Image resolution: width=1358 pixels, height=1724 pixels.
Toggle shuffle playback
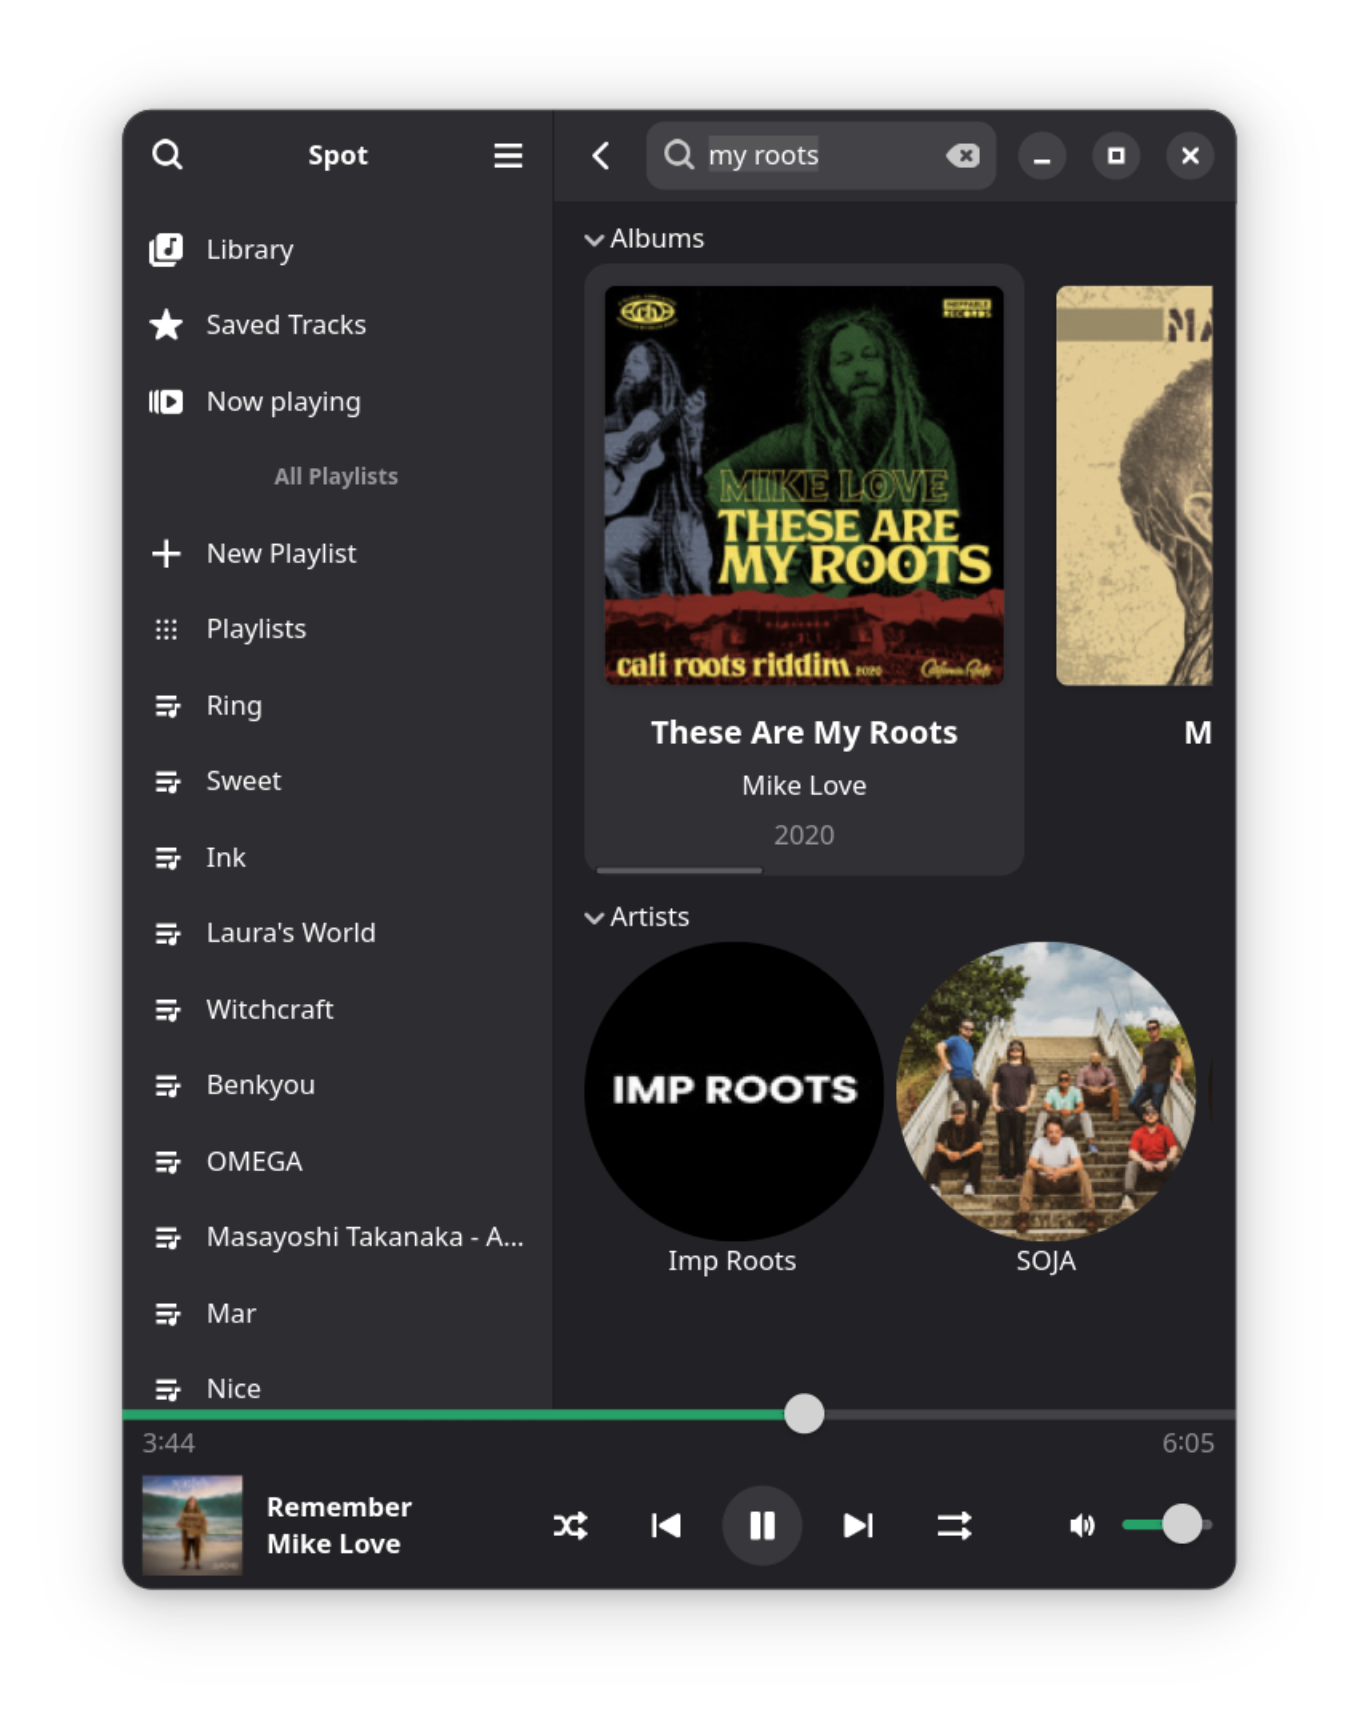click(x=570, y=1526)
